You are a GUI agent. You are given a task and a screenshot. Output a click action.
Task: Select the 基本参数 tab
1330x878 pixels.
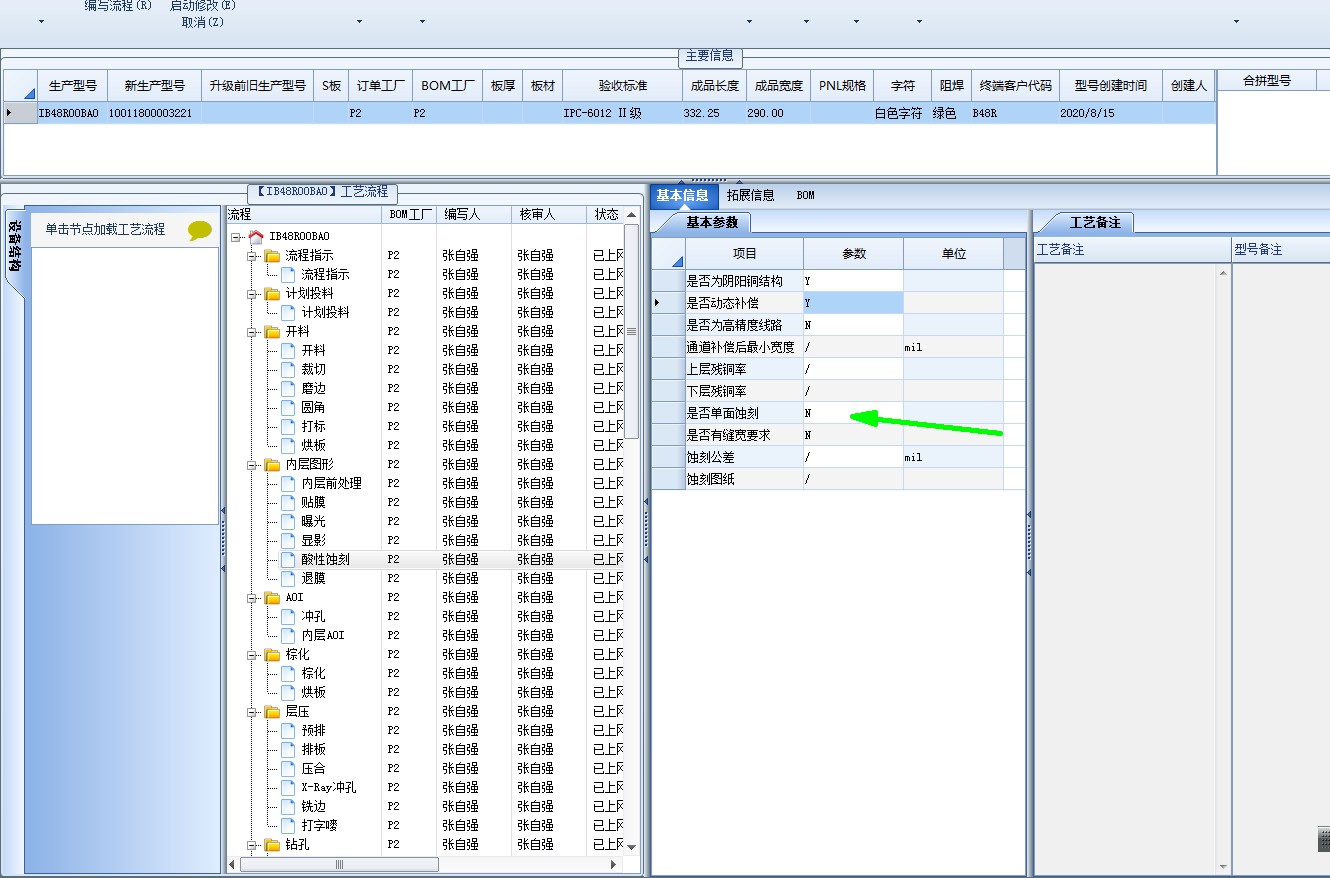point(711,222)
